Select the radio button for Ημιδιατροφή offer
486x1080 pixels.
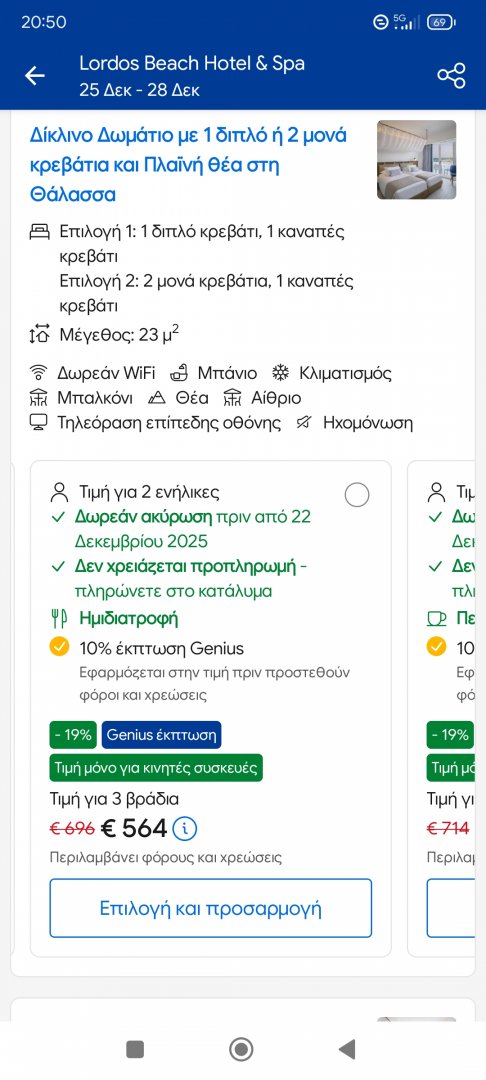pos(357,495)
